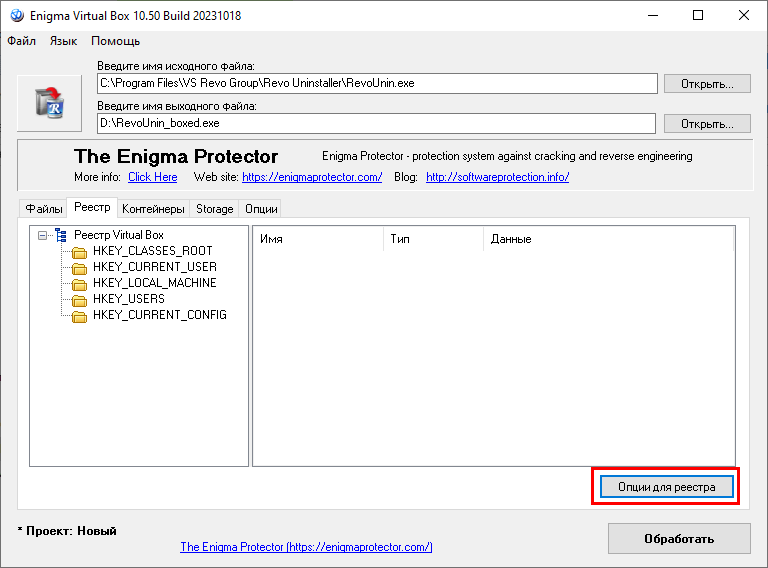
Task: Click the HKEY_USERS folder icon
Action: point(79,300)
